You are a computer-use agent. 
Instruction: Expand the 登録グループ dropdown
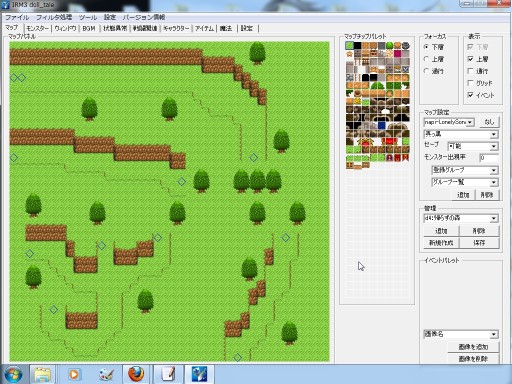coord(465,170)
